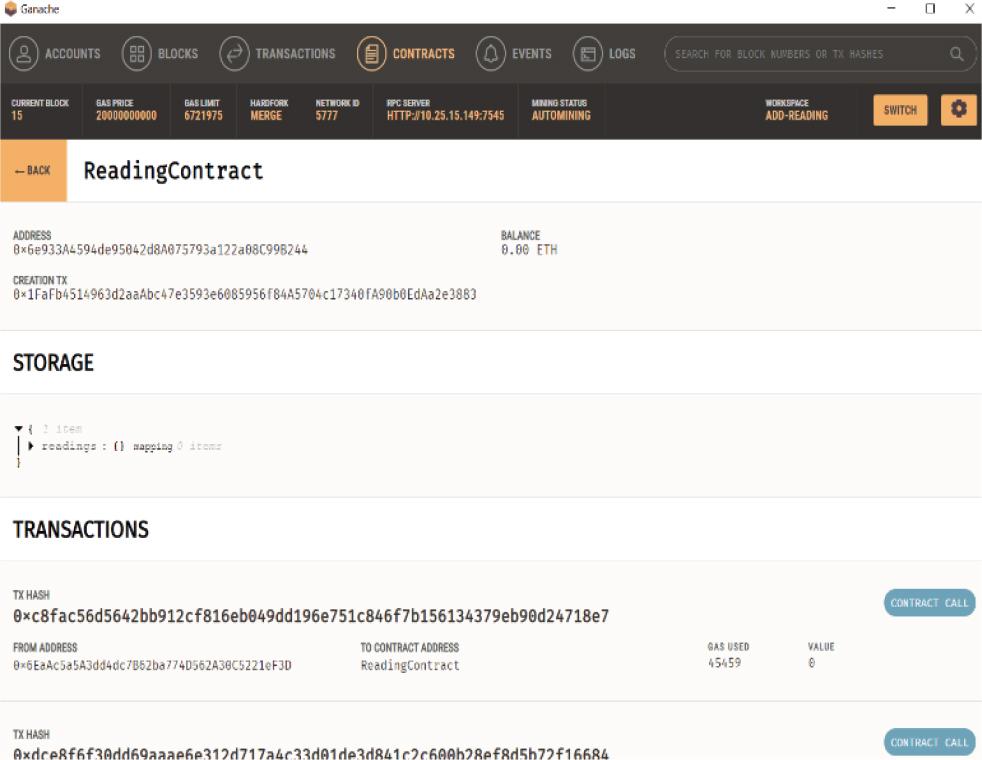This screenshot has width=982, height=760.
Task: Expand the readings mapping entry
Action: [31, 446]
